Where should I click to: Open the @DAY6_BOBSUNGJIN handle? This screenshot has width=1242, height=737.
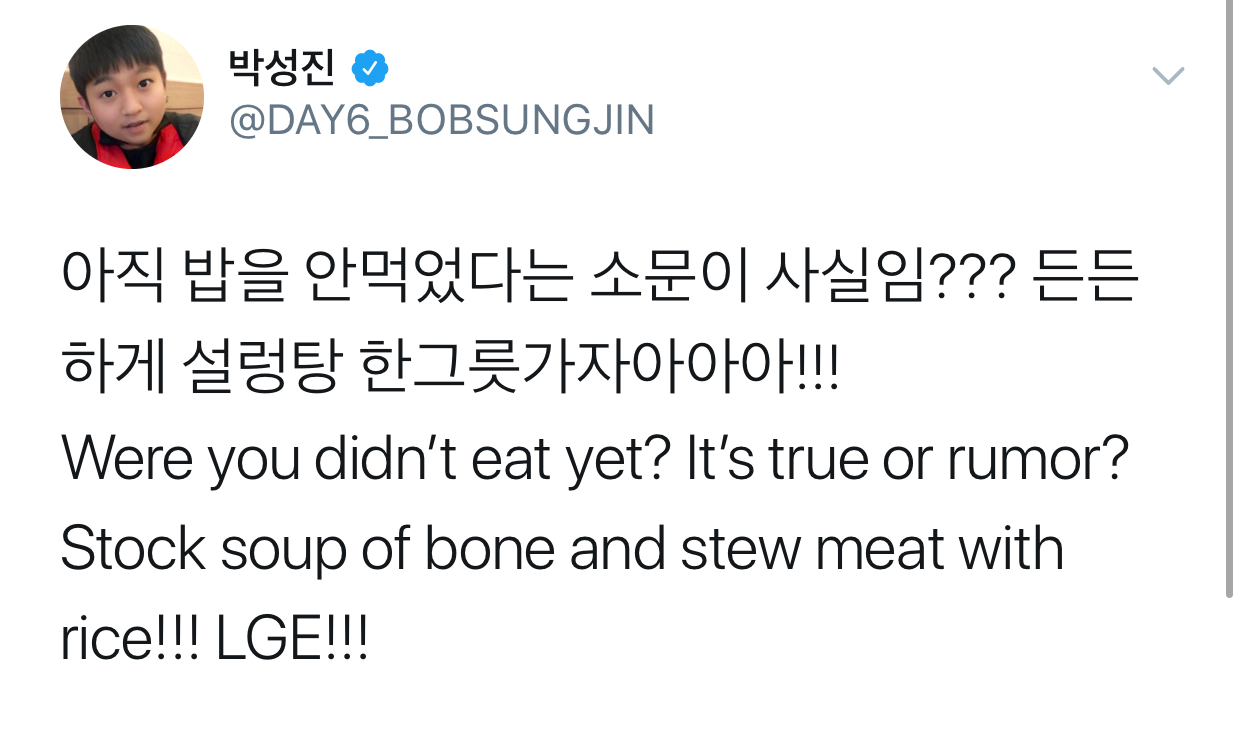click(x=442, y=120)
